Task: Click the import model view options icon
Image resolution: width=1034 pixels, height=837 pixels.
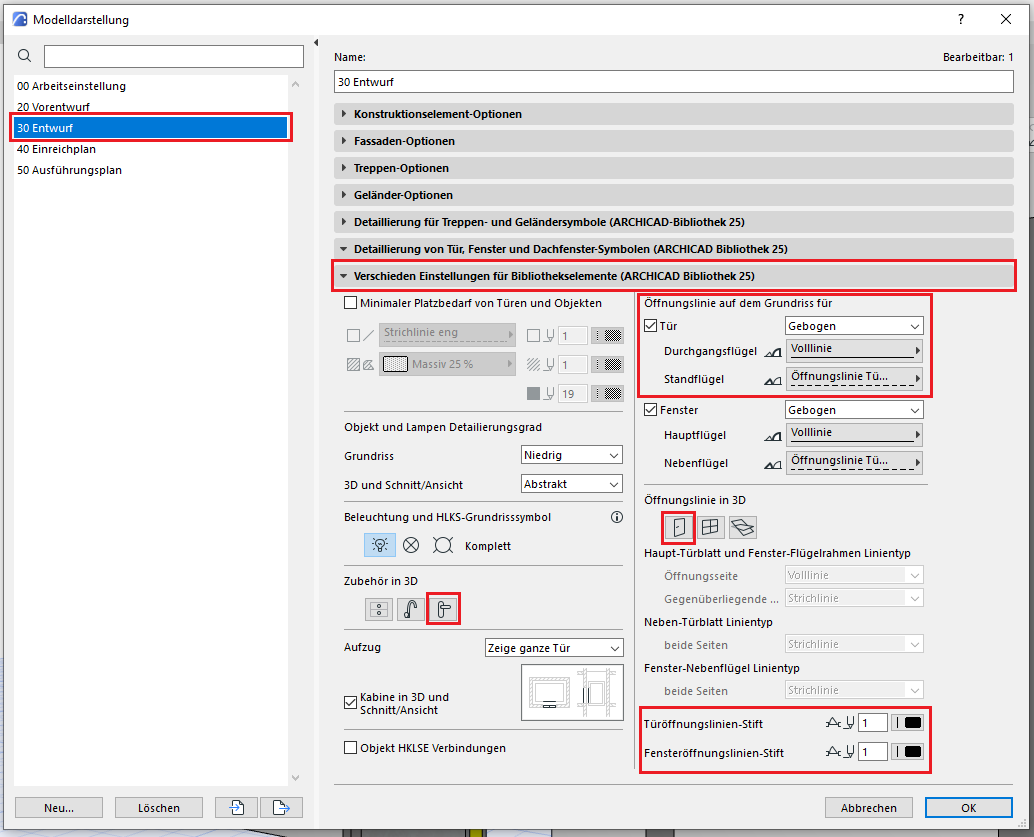Action: tap(237, 807)
